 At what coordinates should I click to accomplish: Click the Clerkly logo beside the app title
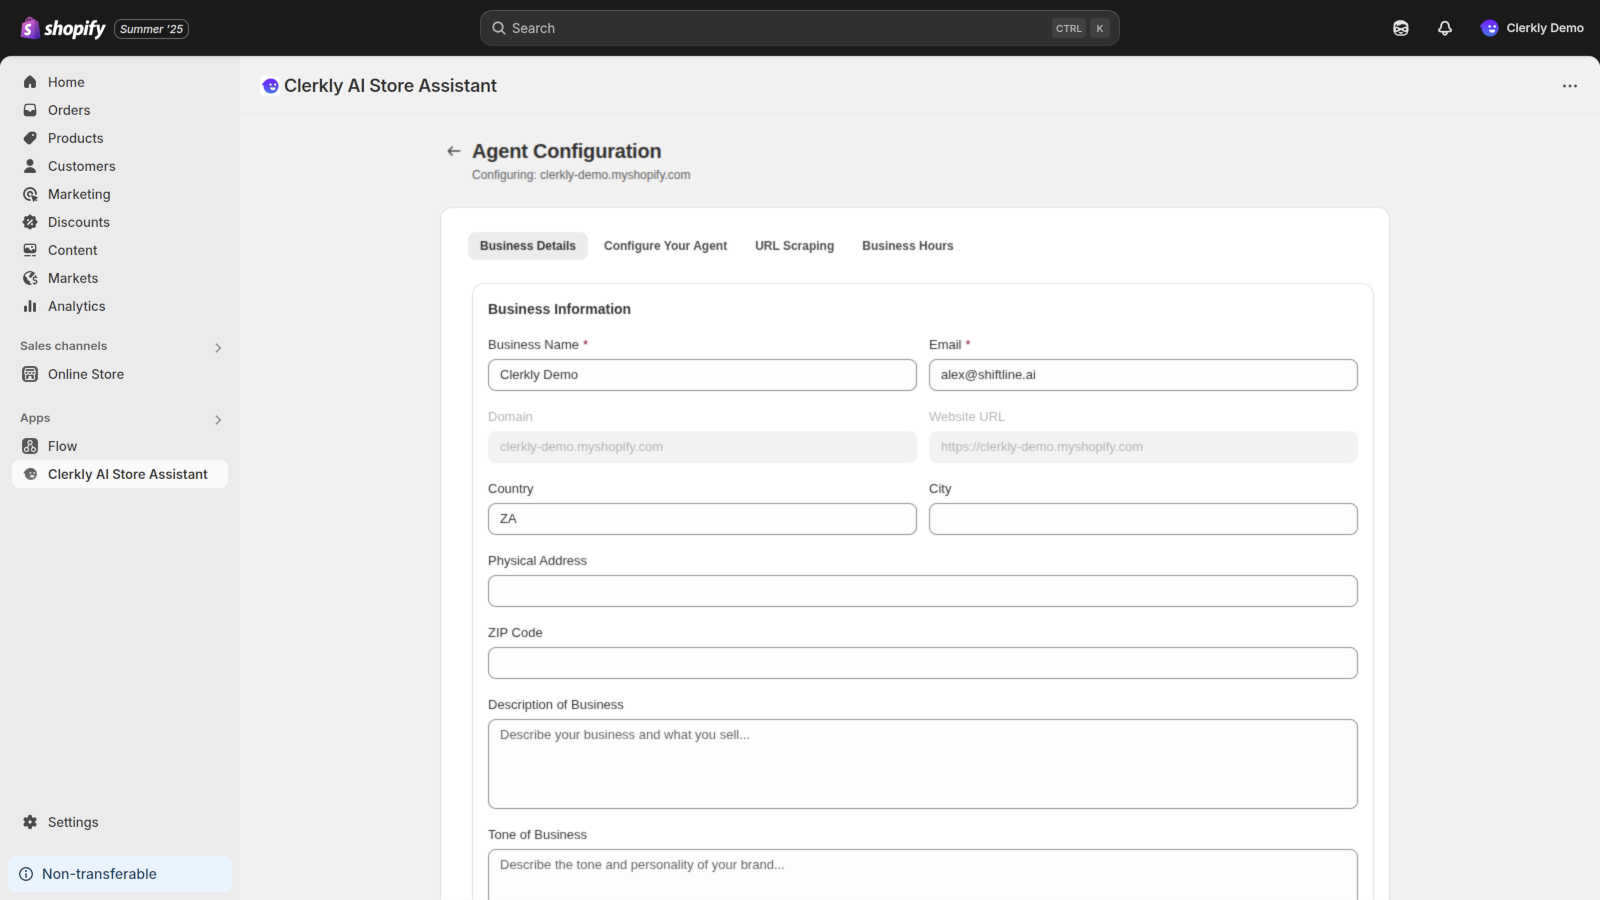270,86
